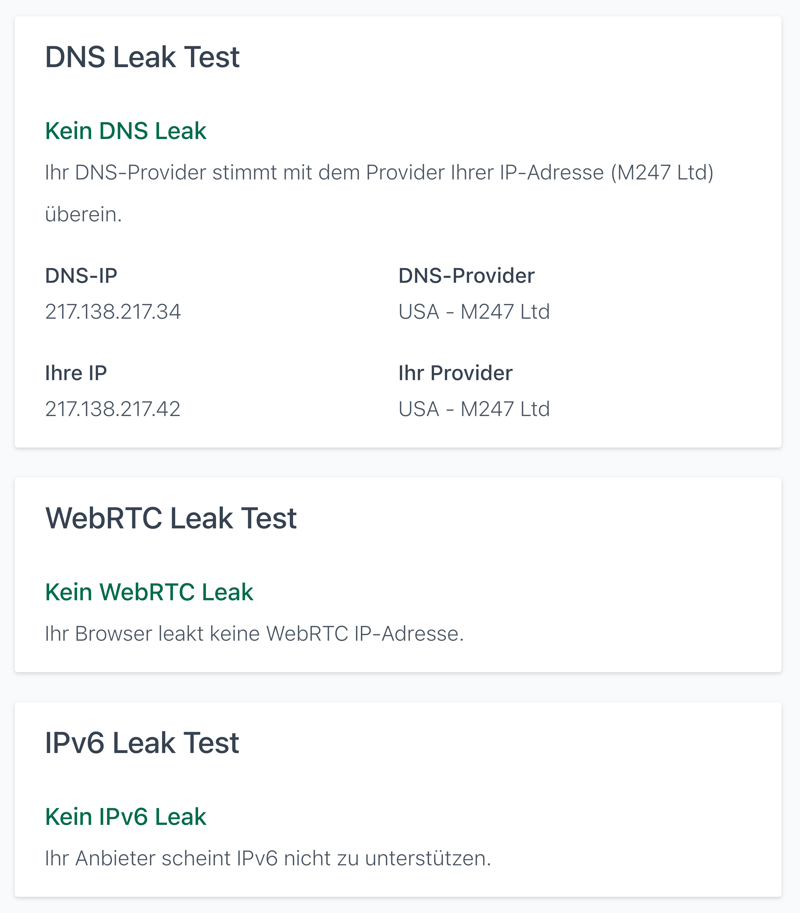Click the WebRTC browser leak description text
The height and width of the screenshot is (913, 800).
point(254,634)
